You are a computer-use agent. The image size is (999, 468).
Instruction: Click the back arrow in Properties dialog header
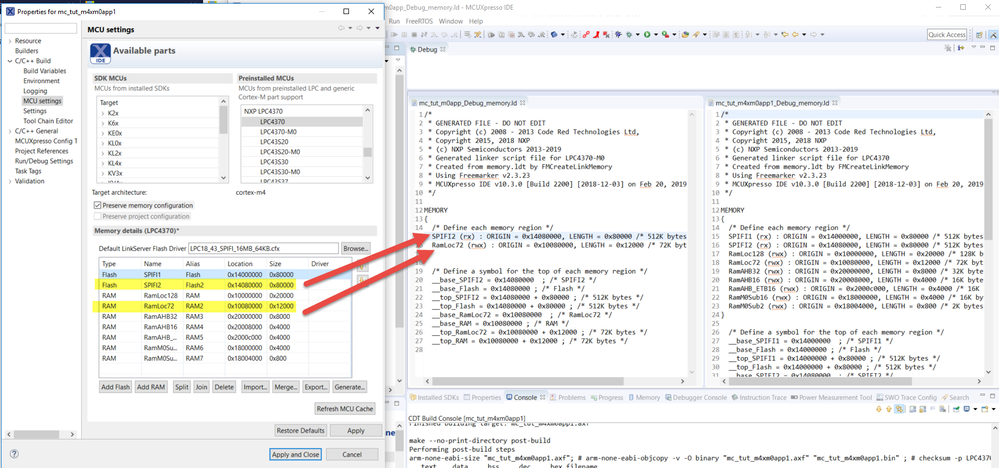point(341,29)
